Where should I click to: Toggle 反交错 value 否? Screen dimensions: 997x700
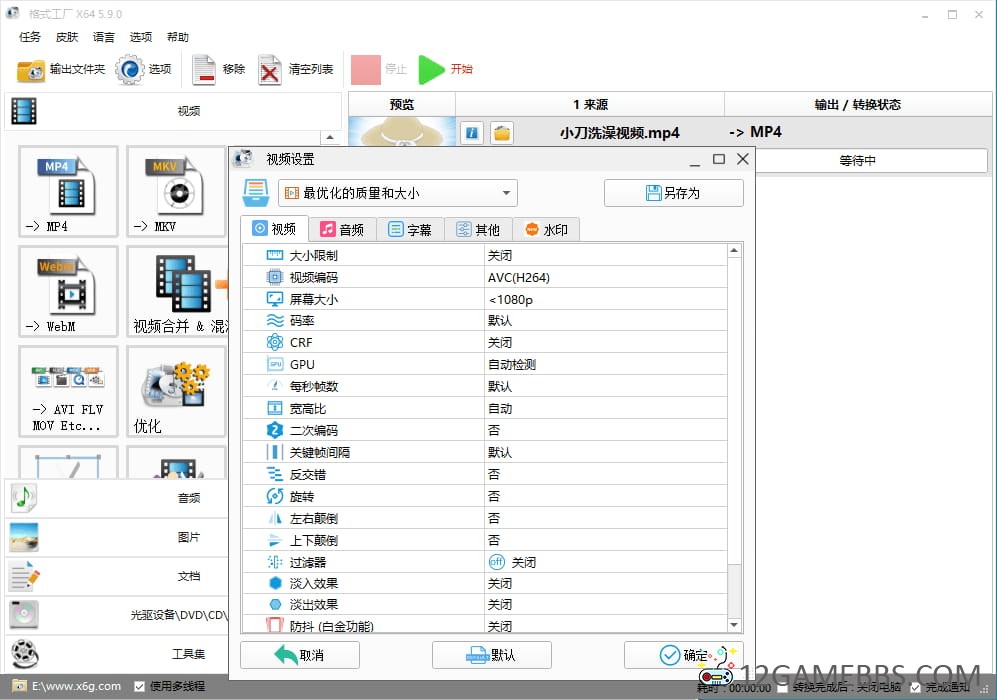point(606,474)
